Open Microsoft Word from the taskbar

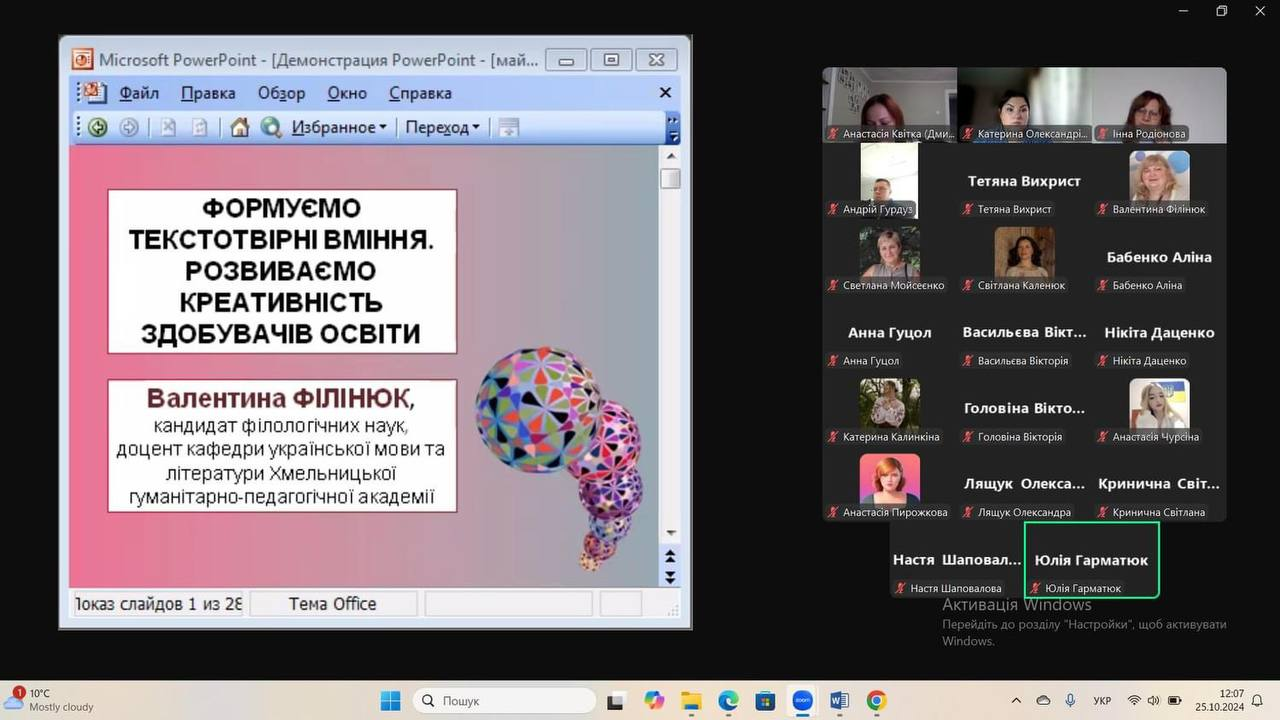[839, 700]
